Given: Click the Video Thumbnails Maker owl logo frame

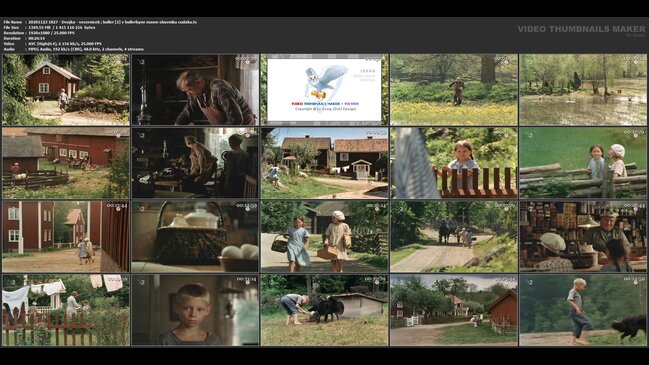Looking at the screenshot, I should coord(324,89).
